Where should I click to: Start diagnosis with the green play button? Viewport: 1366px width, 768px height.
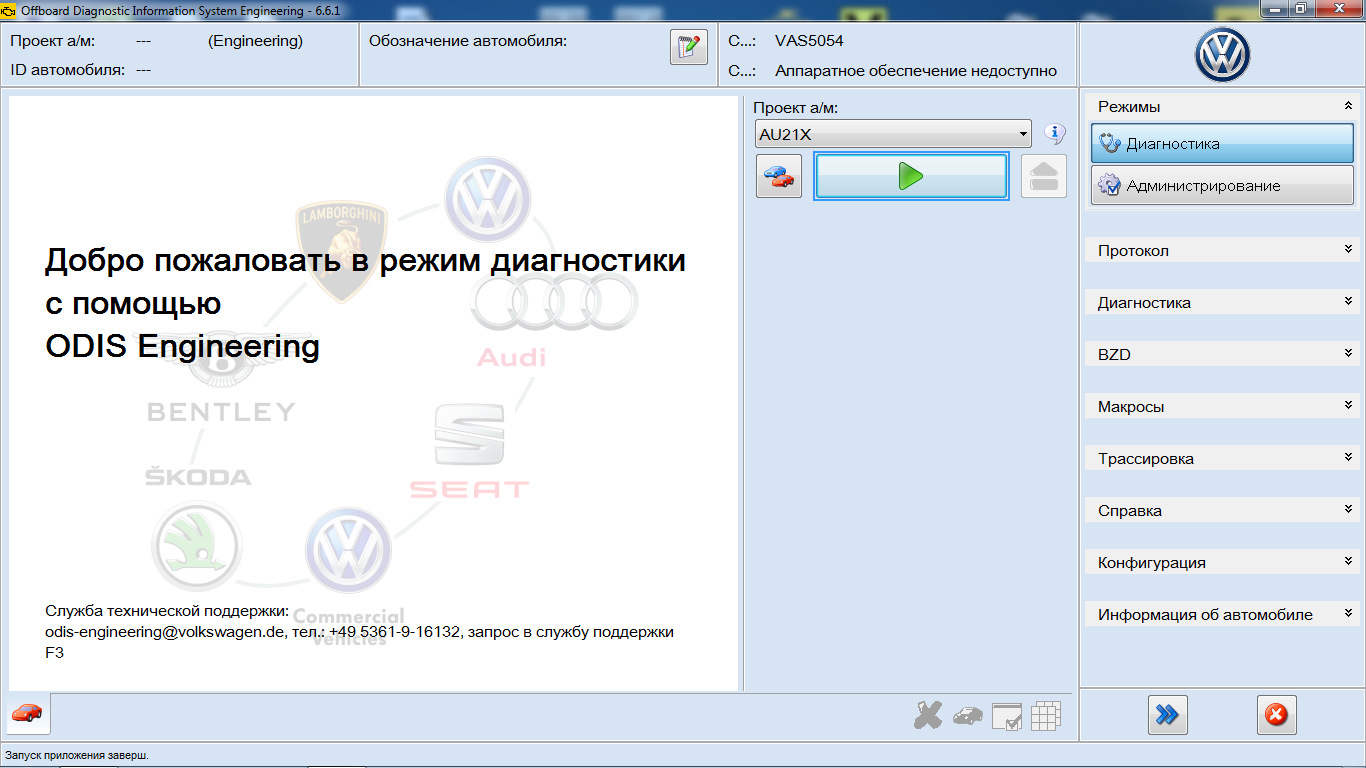coord(910,176)
